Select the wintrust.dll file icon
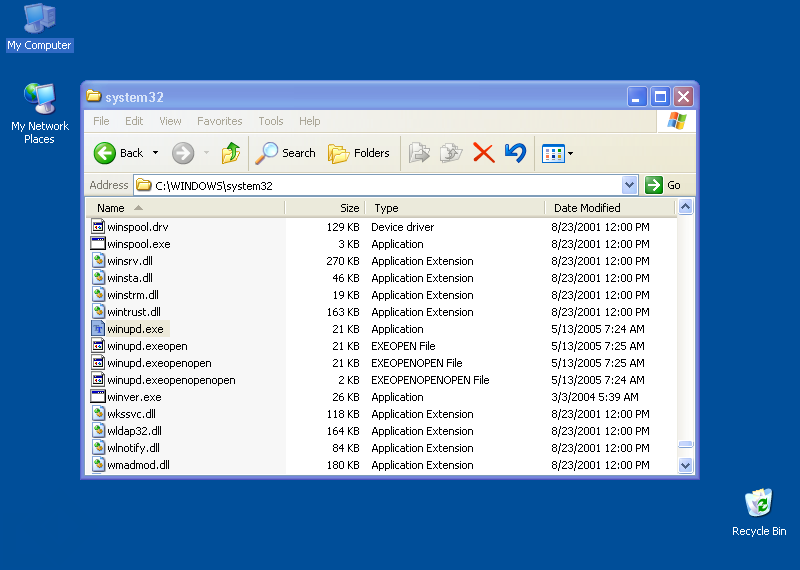The height and width of the screenshot is (570, 800). (98, 311)
